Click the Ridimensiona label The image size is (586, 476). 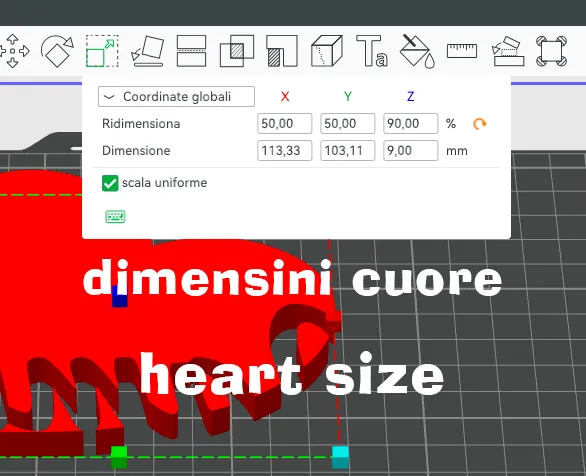[x=141, y=124]
